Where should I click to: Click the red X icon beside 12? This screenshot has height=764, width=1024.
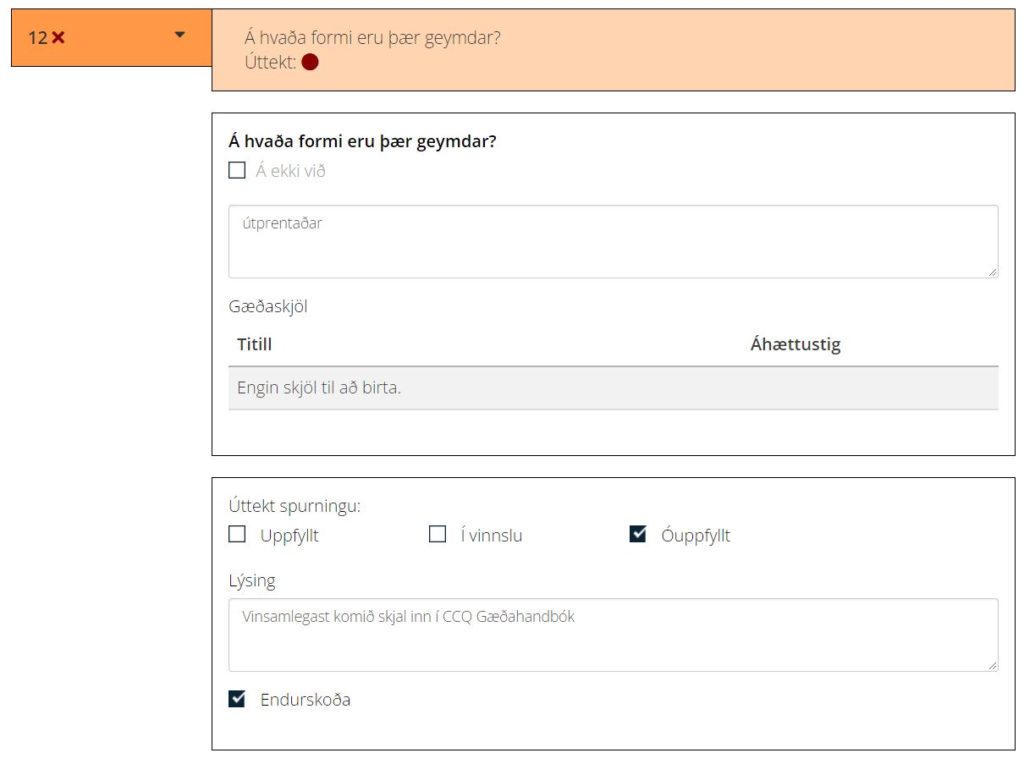(x=58, y=38)
